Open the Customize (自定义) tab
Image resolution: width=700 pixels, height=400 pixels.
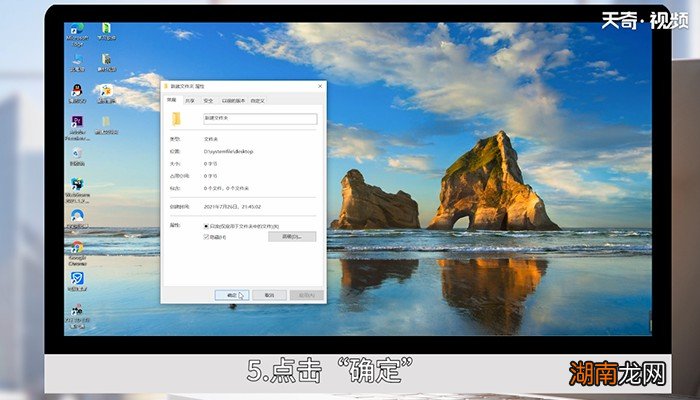(257, 100)
